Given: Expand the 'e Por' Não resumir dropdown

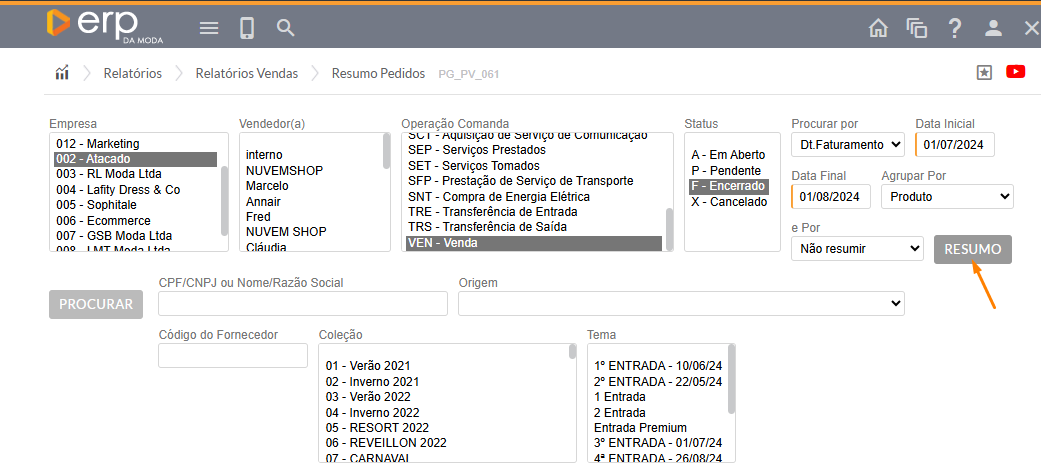Looking at the screenshot, I should point(856,248).
